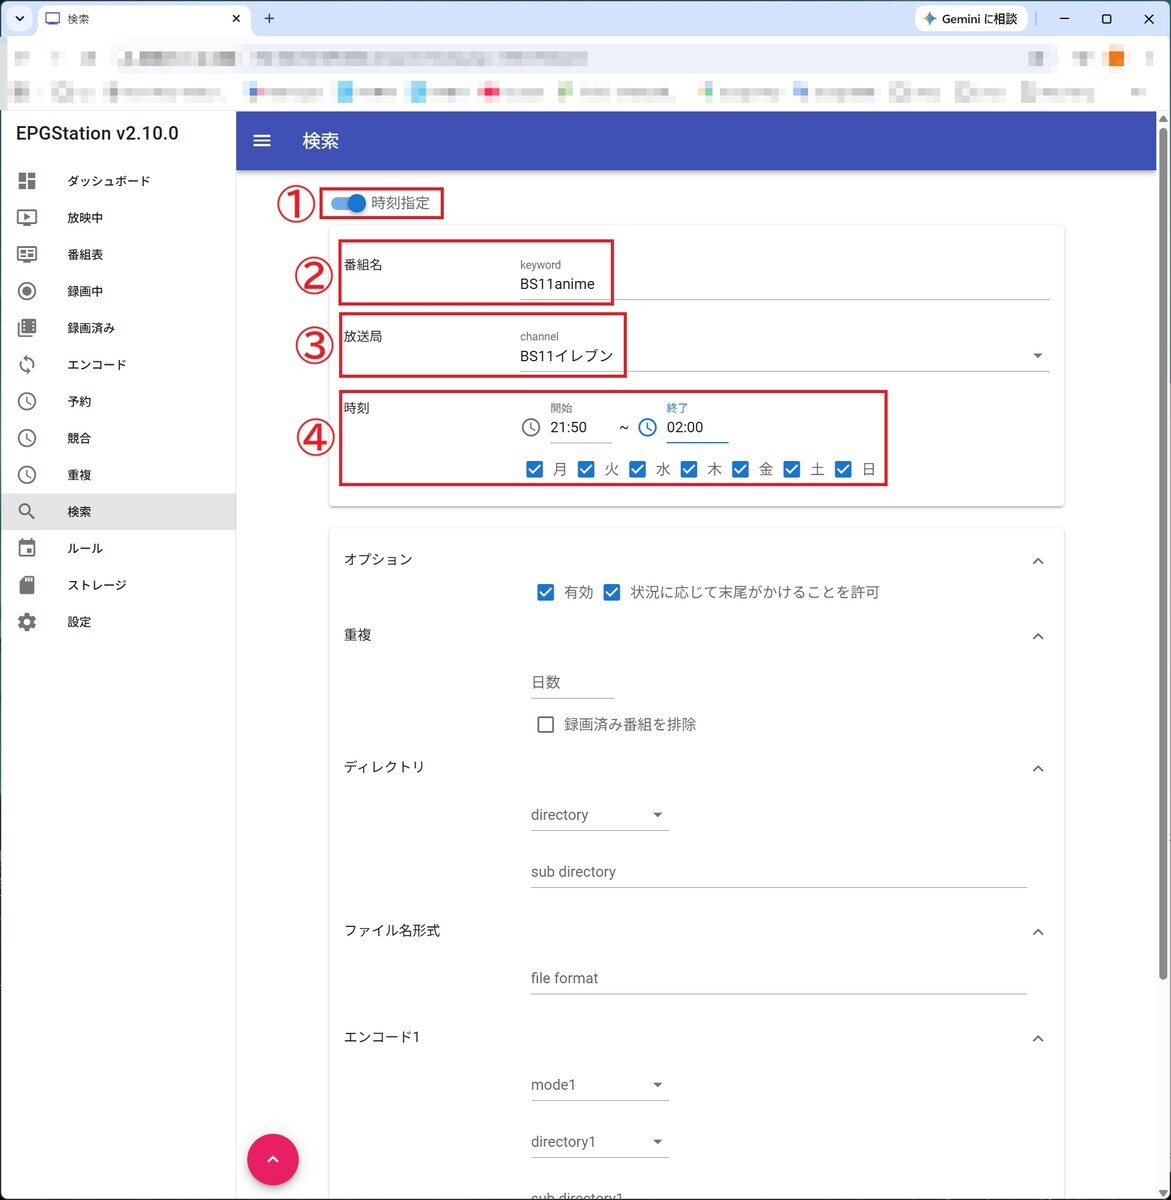Uncheck the 金 weekday checkbox

(x=741, y=469)
